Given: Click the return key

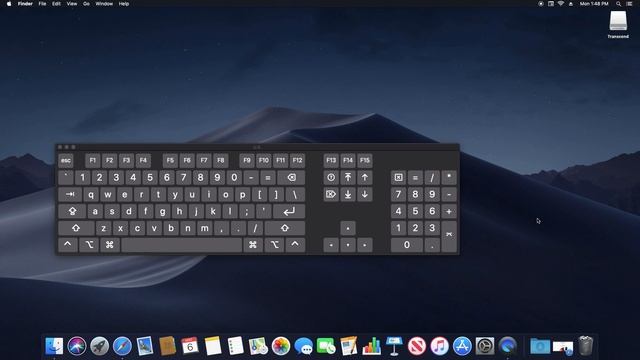Looking at the screenshot, I should coord(289,211).
